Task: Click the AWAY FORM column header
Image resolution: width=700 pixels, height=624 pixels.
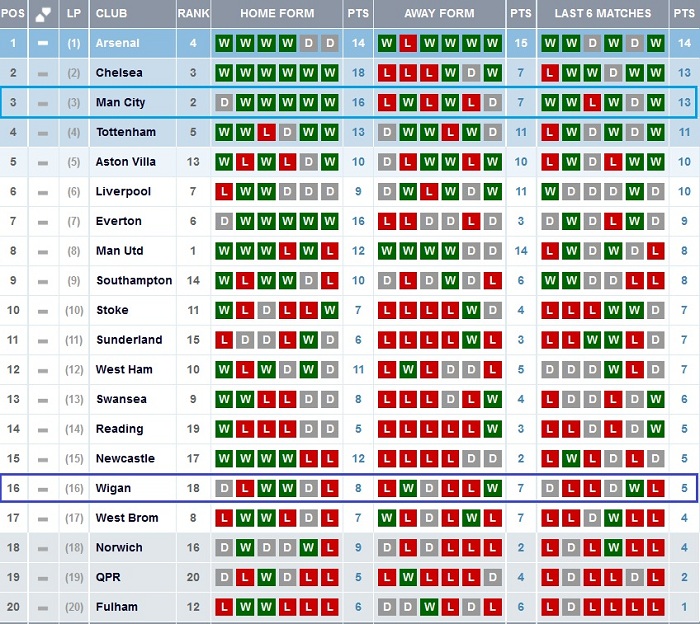Action: pyautogui.click(x=439, y=14)
